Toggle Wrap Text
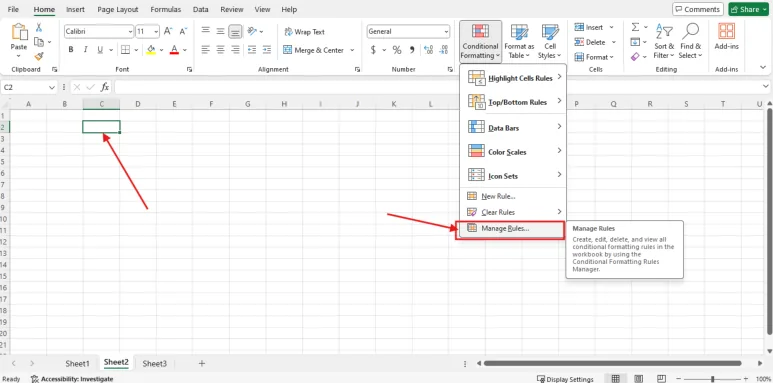This screenshot has width=773, height=383. [x=304, y=32]
